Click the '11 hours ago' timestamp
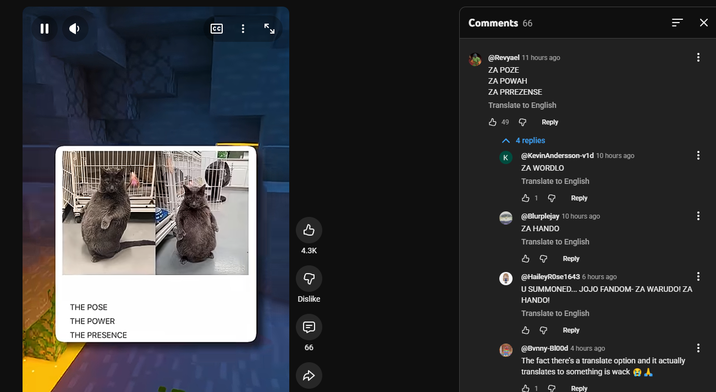 pyautogui.click(x=541, y=58)
